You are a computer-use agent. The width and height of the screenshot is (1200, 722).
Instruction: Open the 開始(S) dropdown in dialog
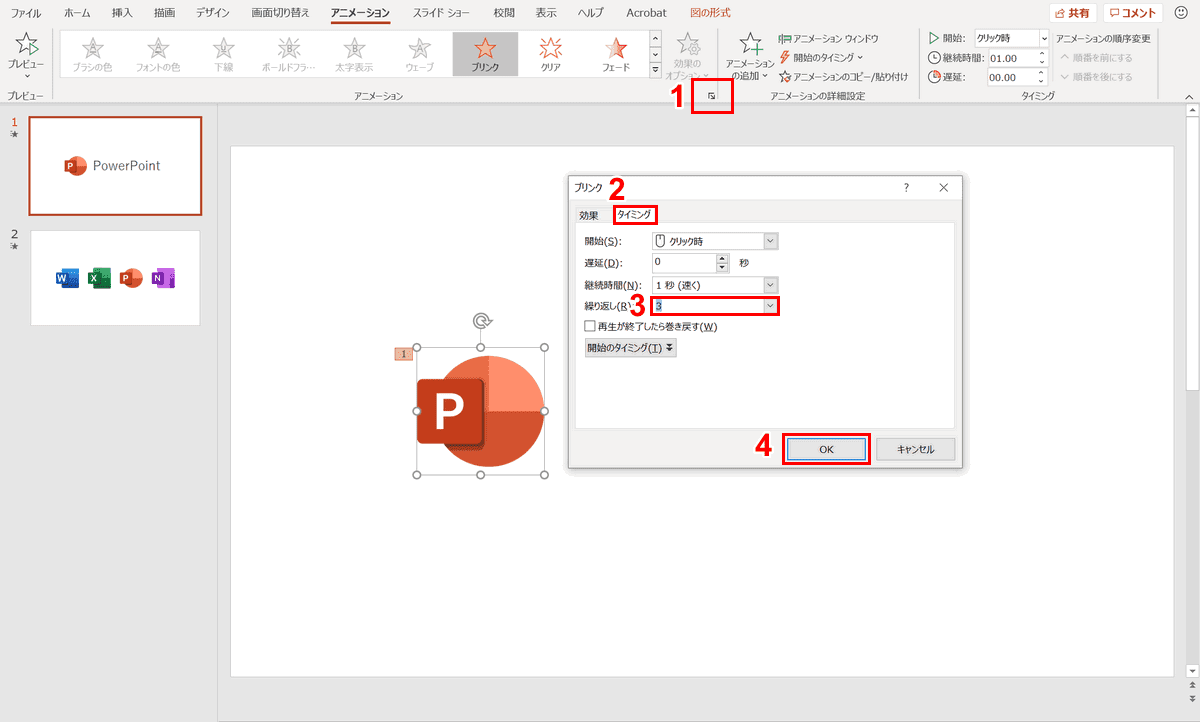tap(770, 241)
